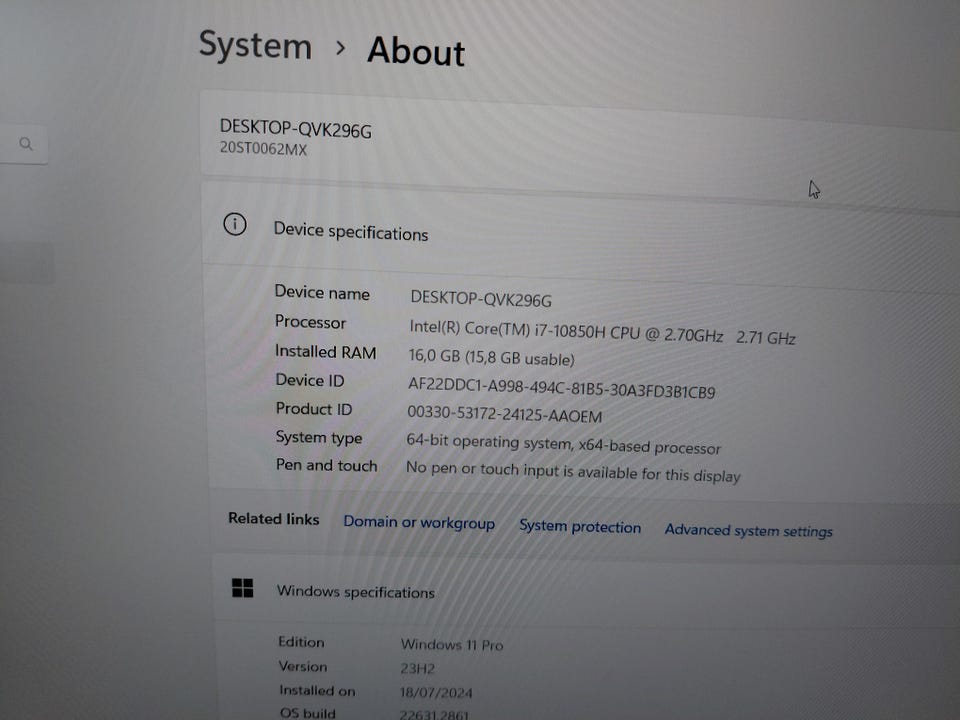This screenshot has height=720, width=960.
Task: Open System protection link
Action: click(x=580, y=527)
